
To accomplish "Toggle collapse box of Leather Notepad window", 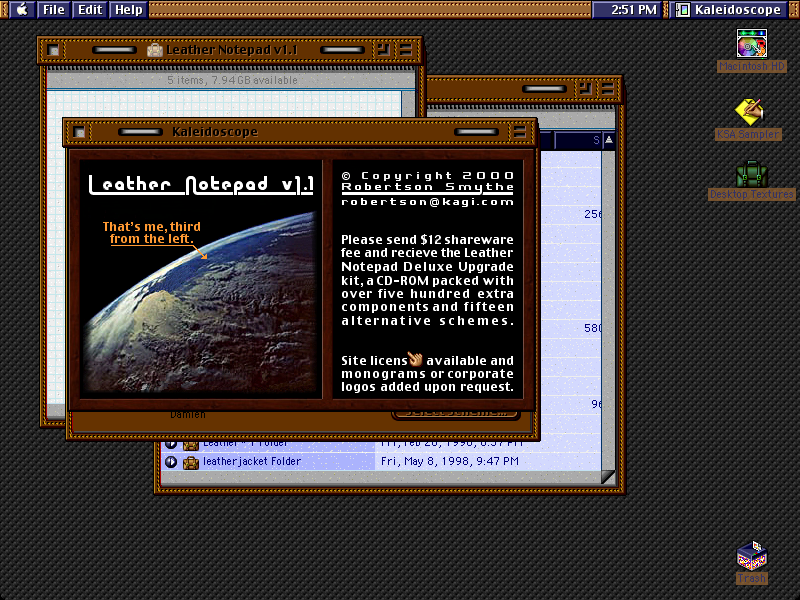I will point(406,50).
